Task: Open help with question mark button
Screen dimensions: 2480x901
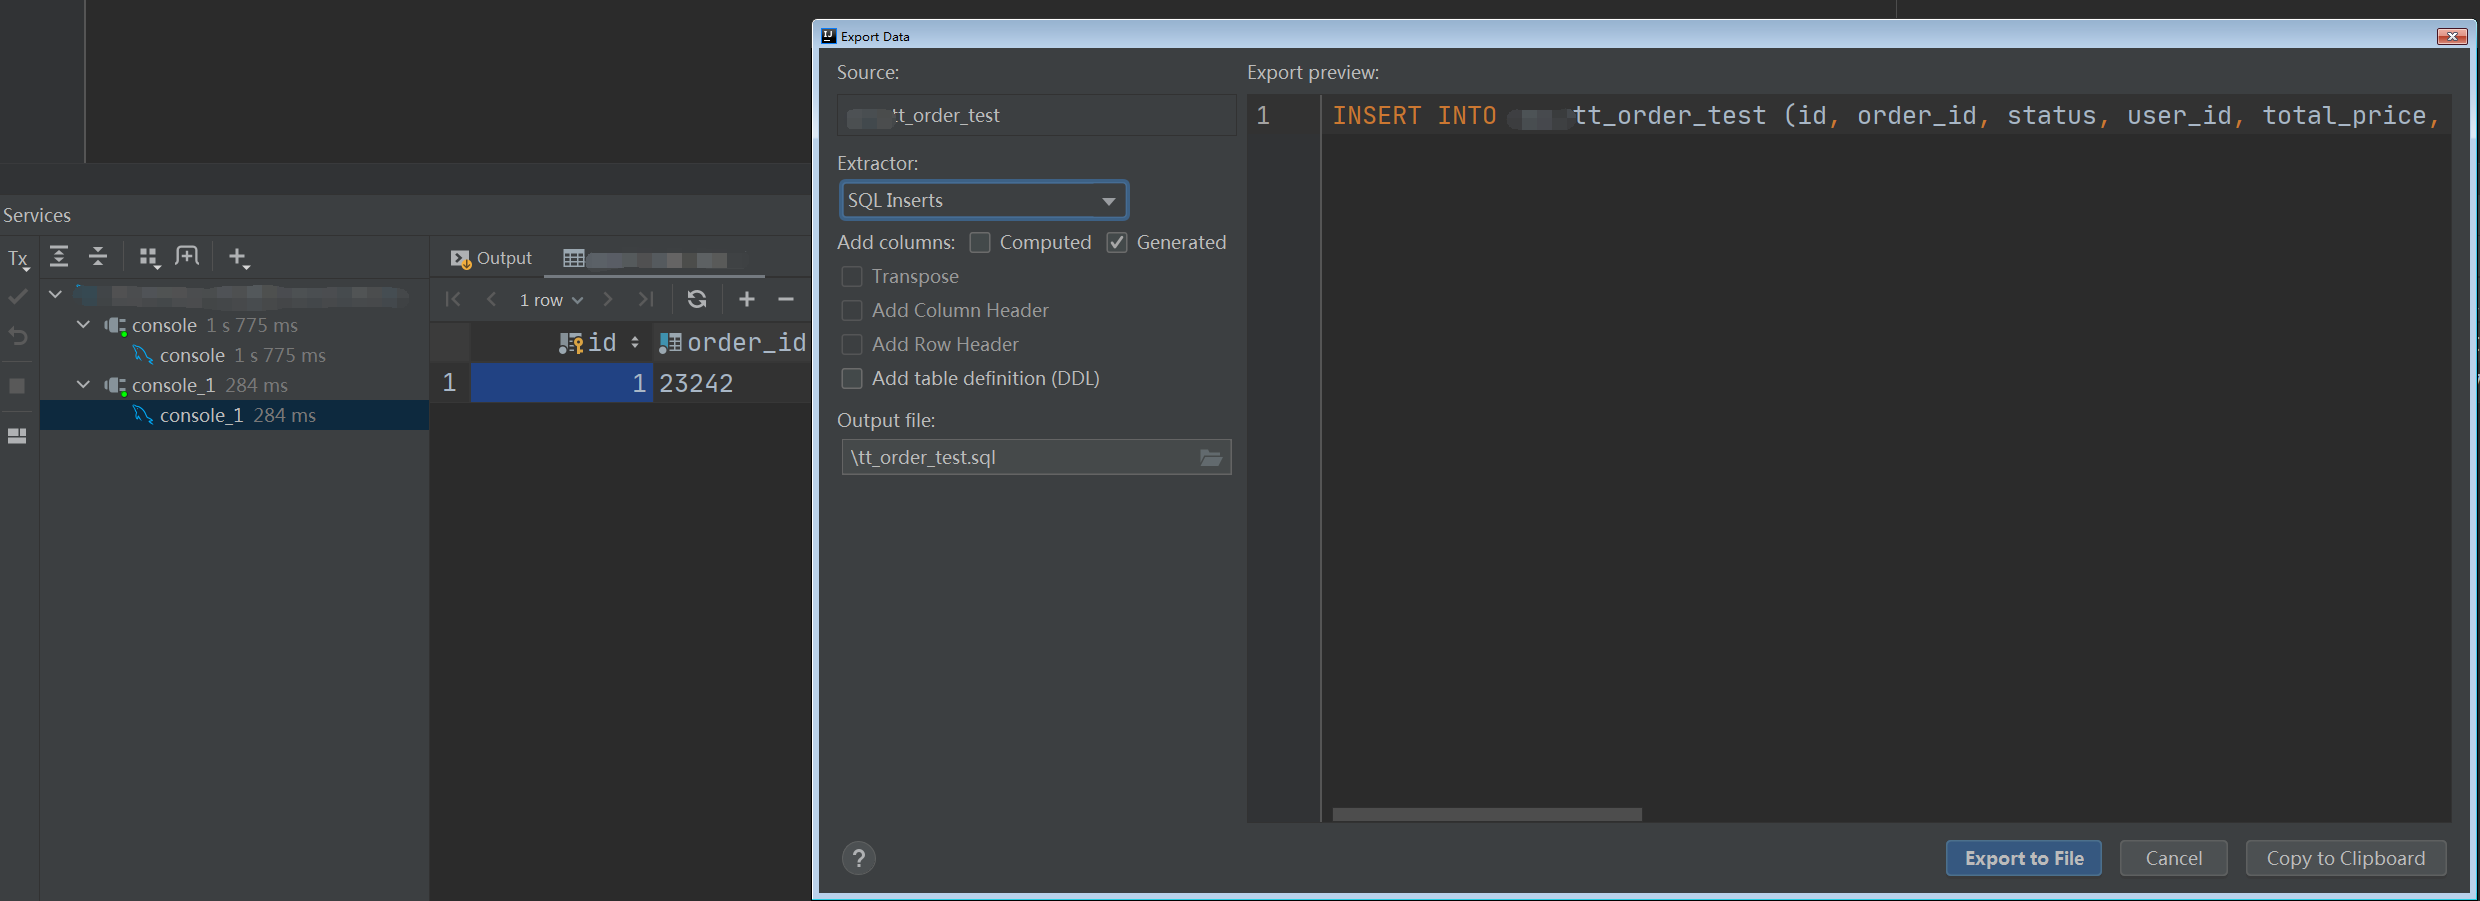Action: pos(859,858)
